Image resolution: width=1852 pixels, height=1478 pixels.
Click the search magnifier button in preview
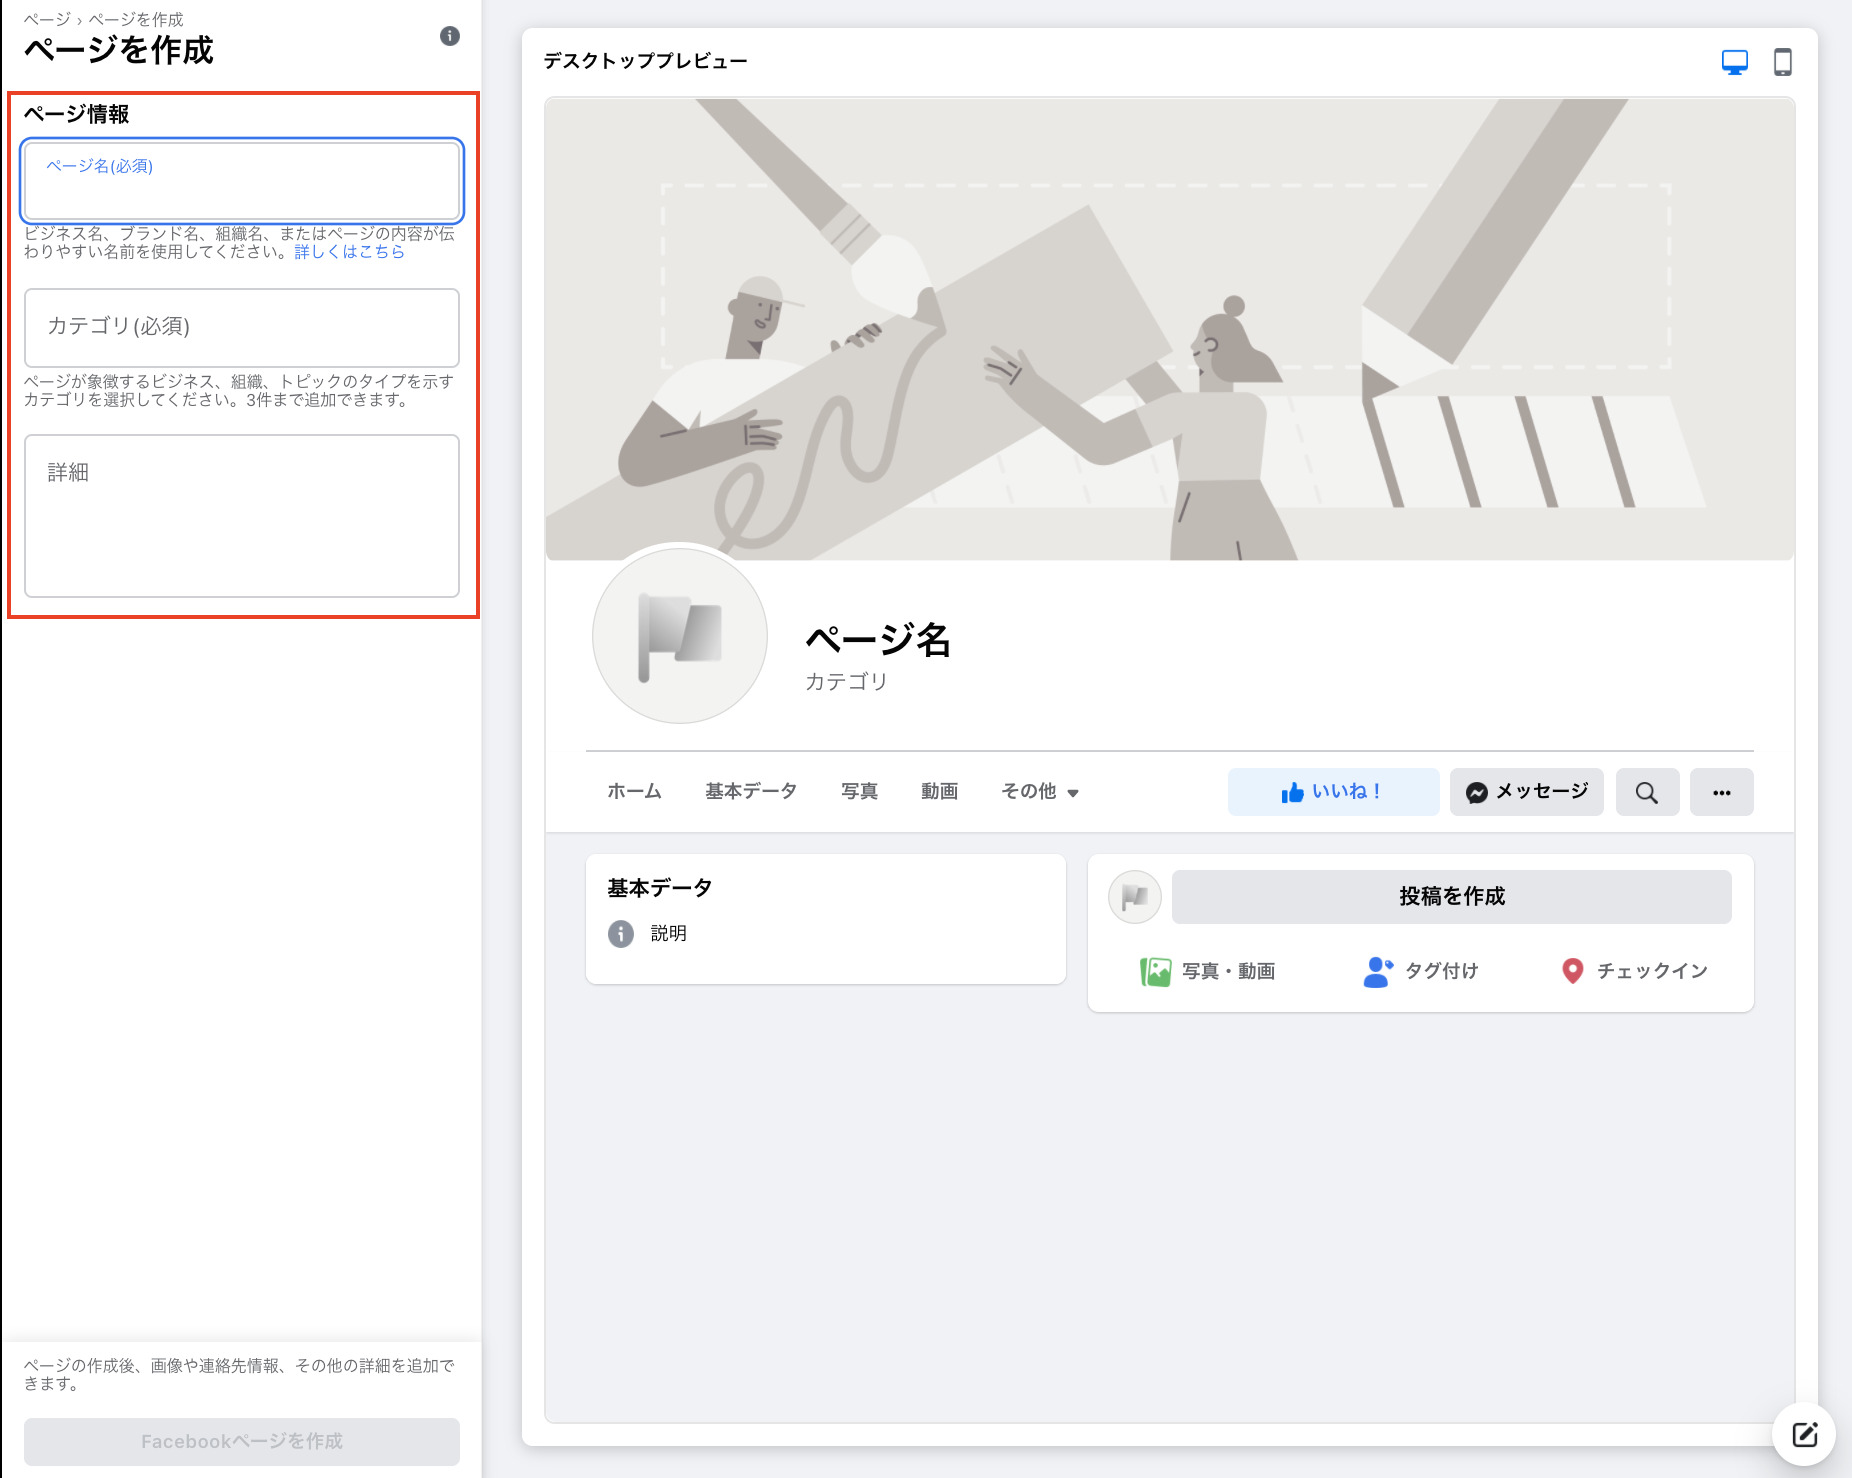[x=1646, y=792]
